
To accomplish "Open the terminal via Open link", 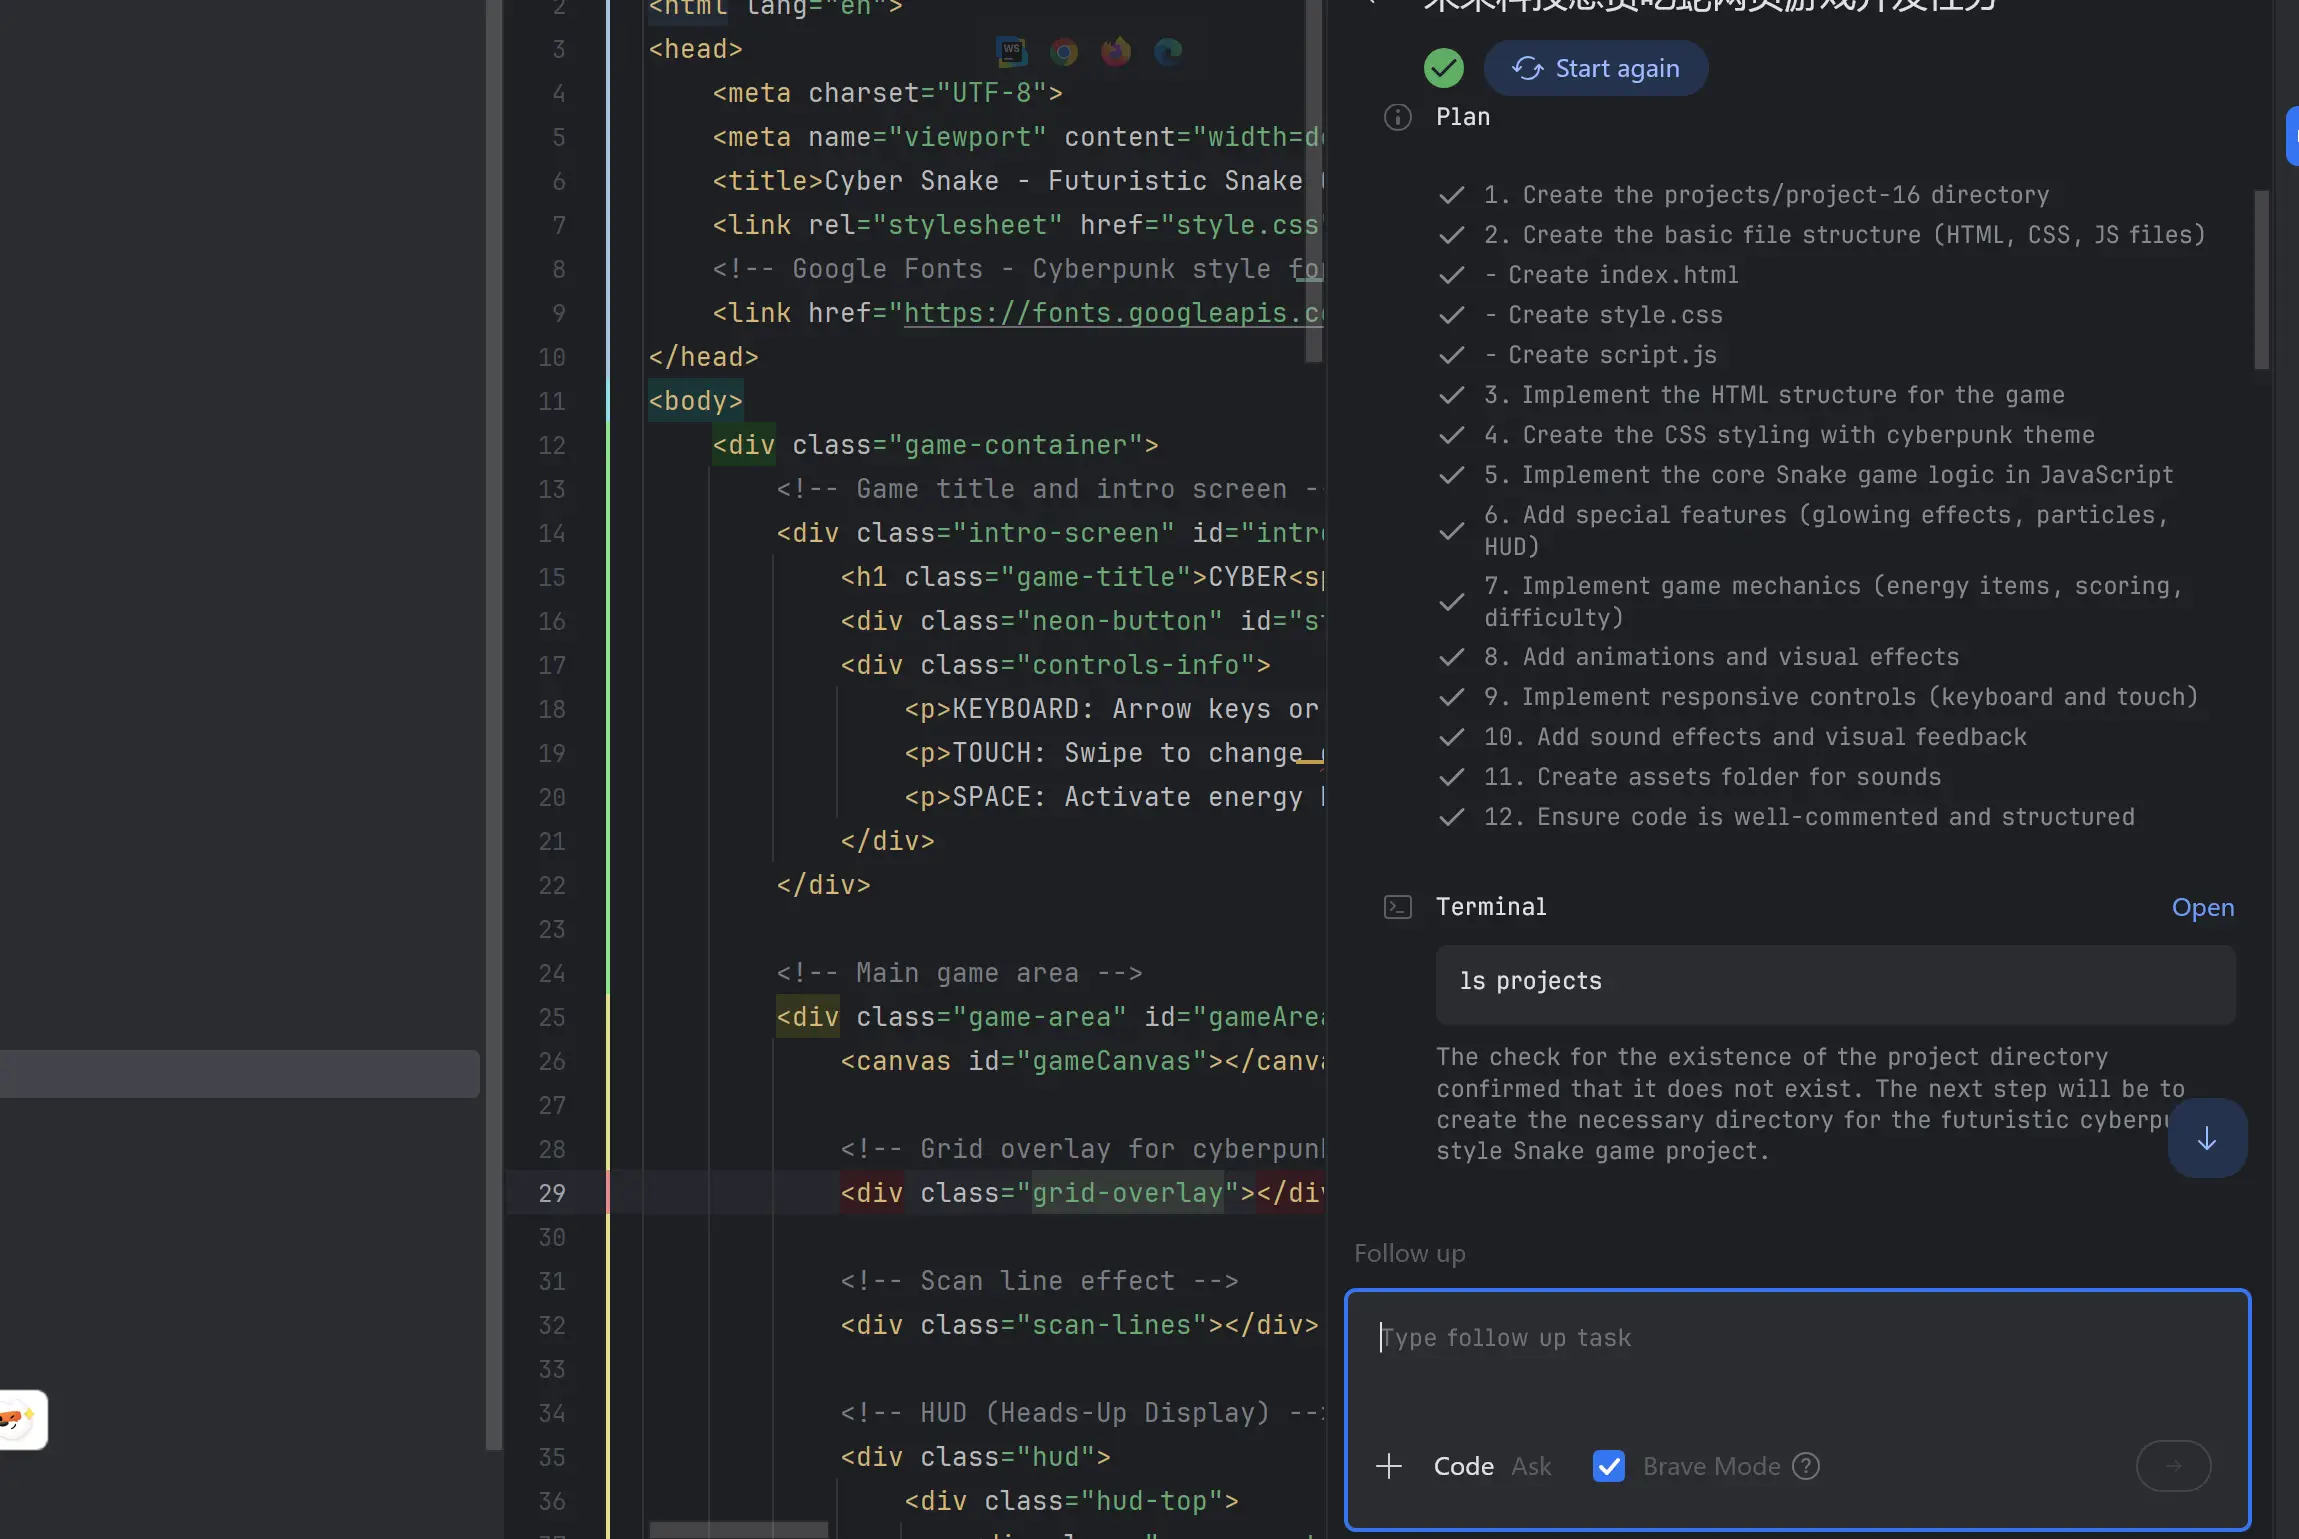I will 2202,907.
